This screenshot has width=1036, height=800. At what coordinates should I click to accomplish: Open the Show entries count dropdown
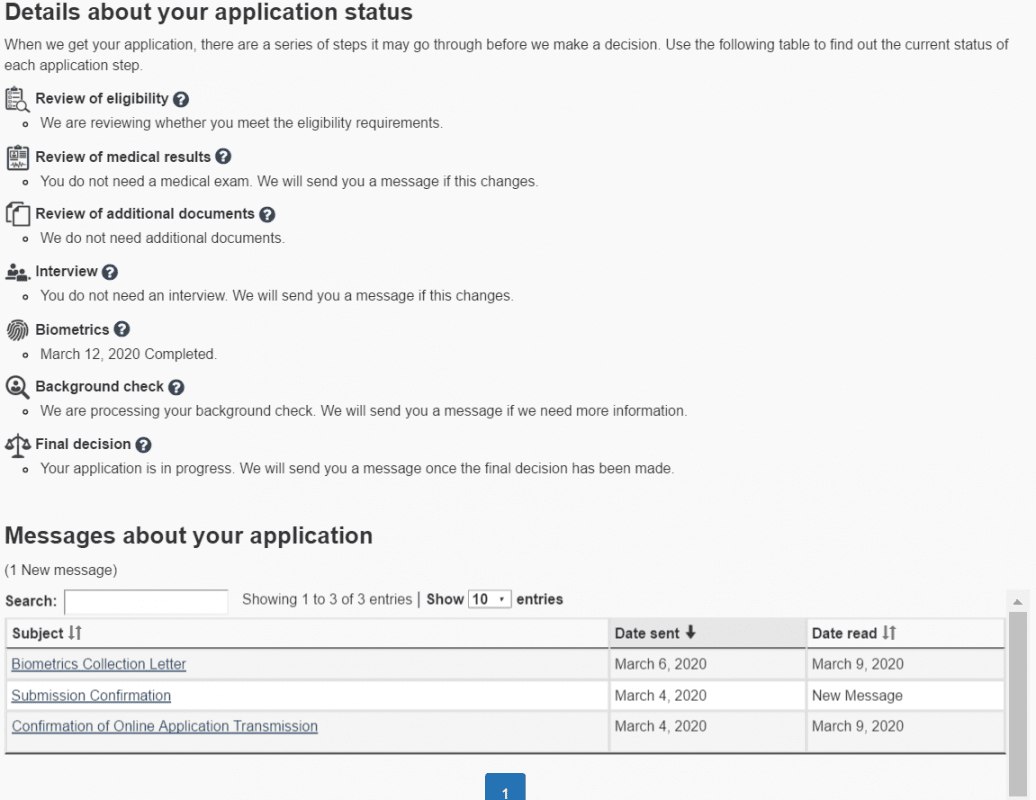pos(490,599)
